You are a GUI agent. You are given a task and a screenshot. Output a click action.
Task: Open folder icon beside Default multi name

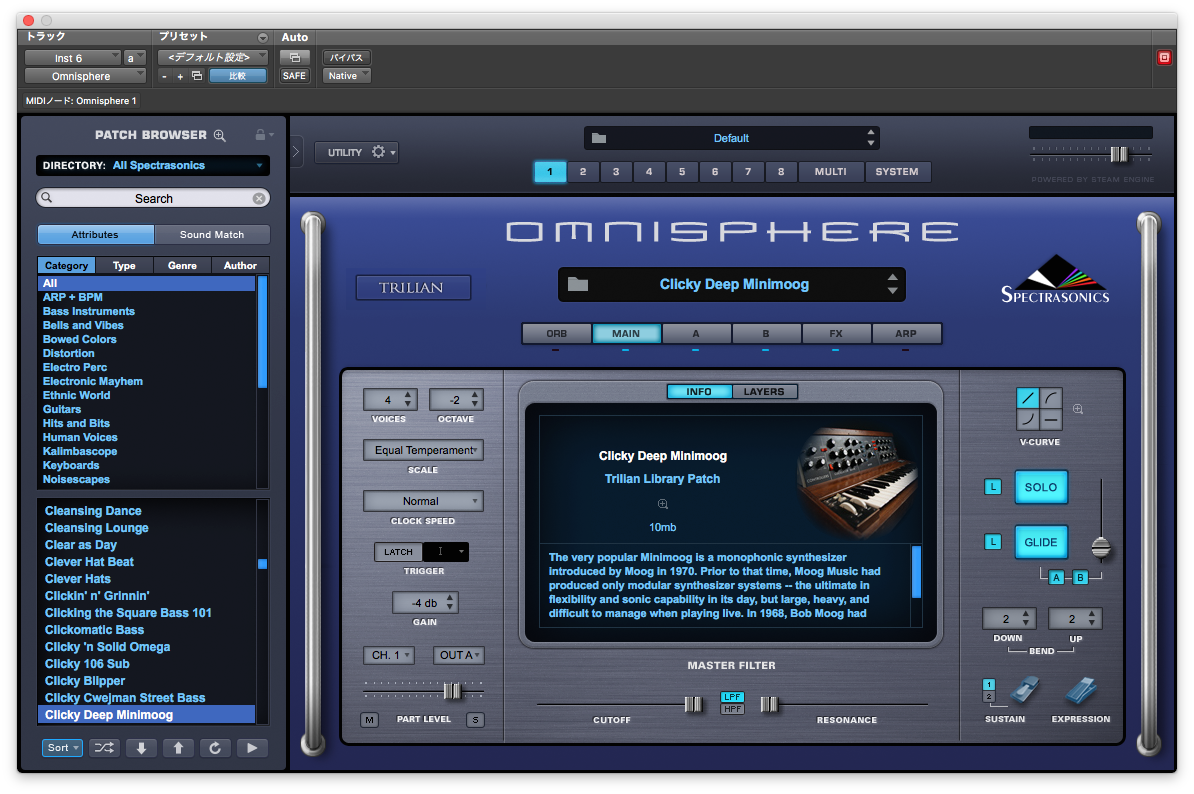[x=599, y=138]
